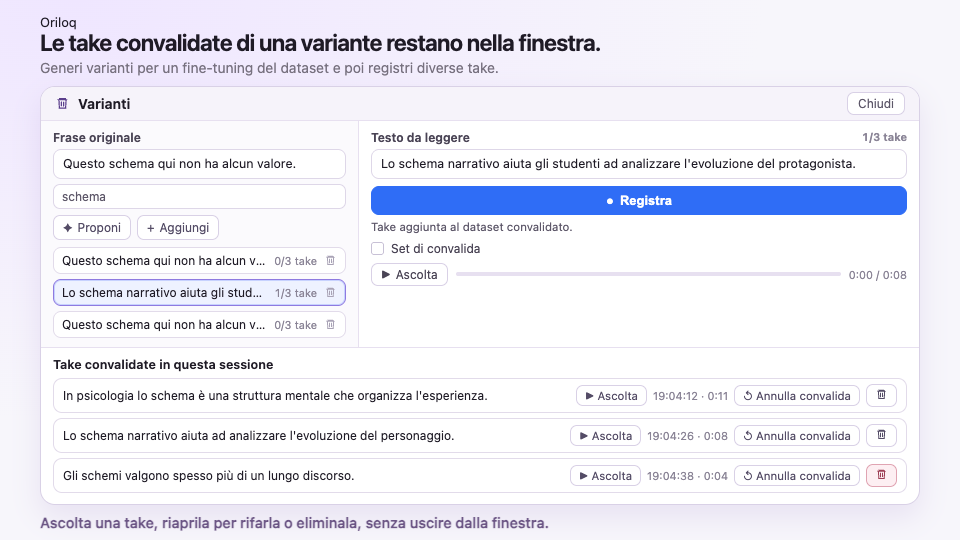Click the Proponi button
The width and height of the screenshot is (960, 540).
(92, 228)
